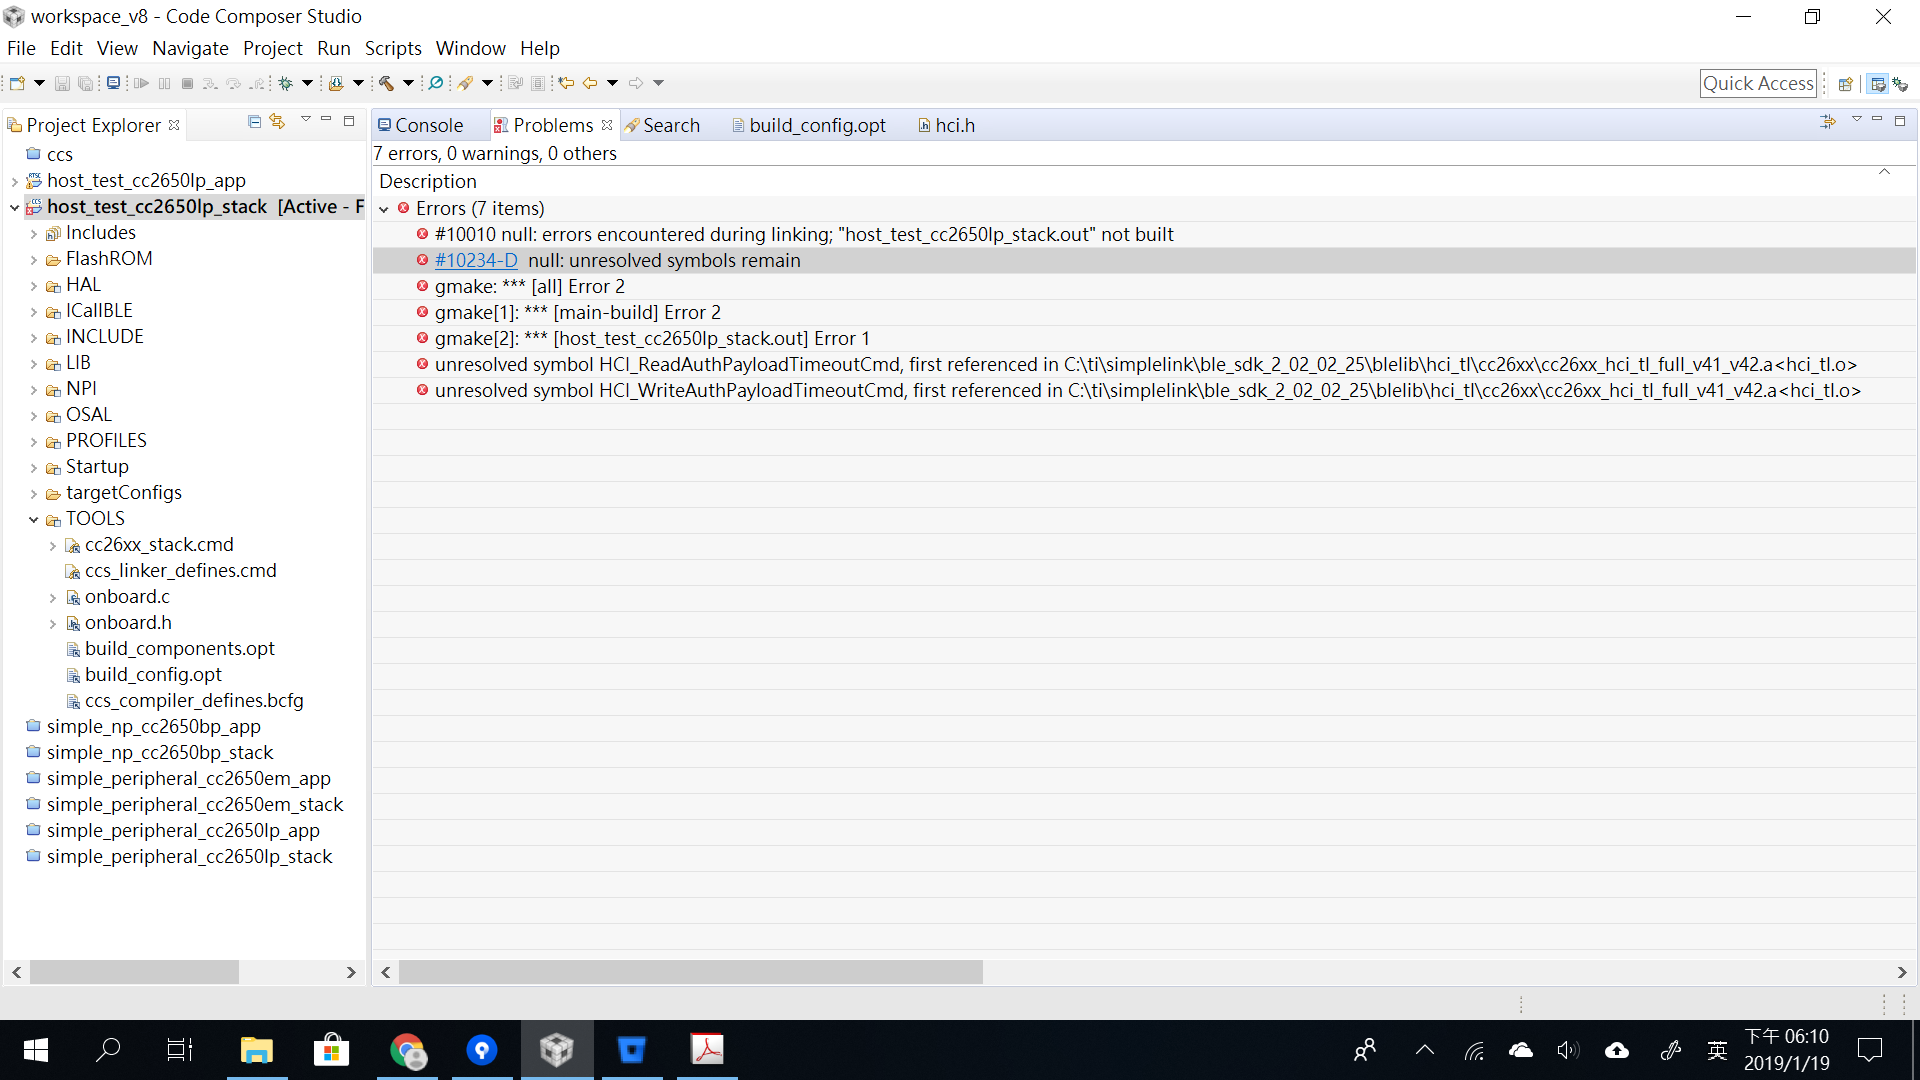Click the yellow Back navigation arrow
The width and height of the screenshot is (1920, 1080).
pyautogui.click(x=590, y=83)
